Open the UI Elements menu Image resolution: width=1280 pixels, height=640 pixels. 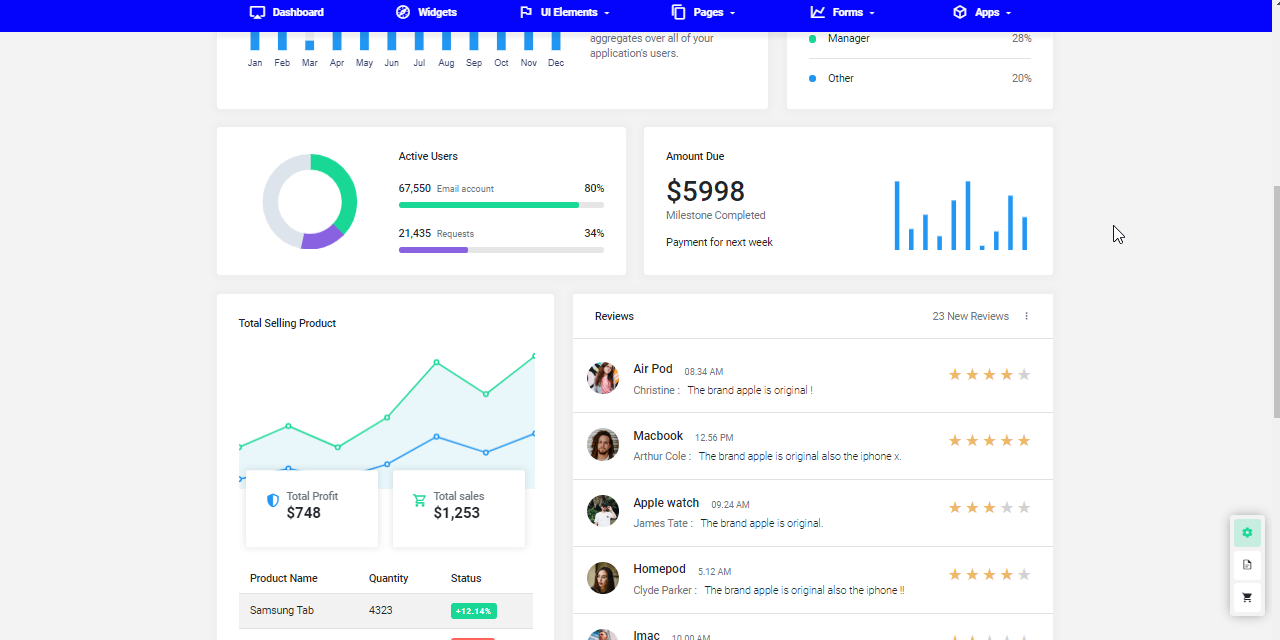(565, 12)
